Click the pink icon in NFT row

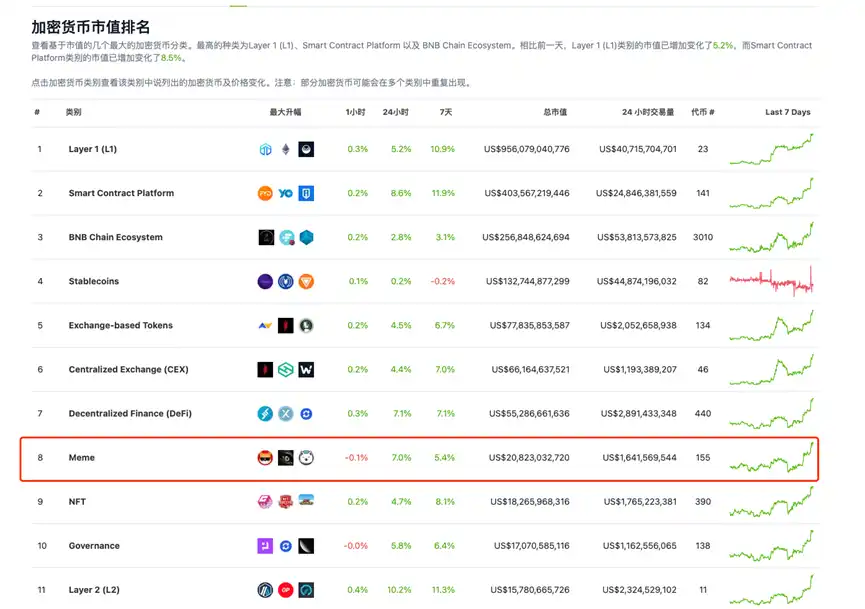tap(265, 501)
